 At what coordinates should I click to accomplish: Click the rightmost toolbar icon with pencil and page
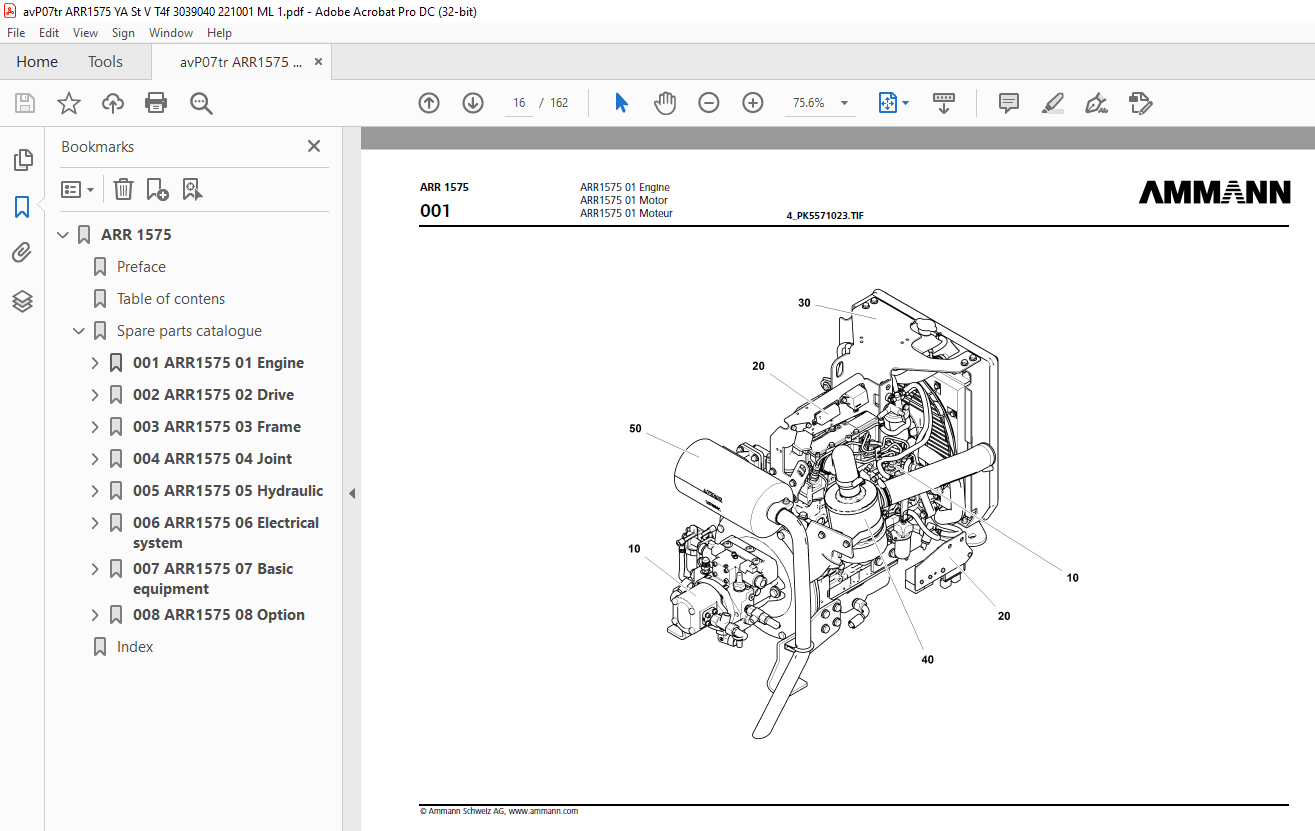1141,103
